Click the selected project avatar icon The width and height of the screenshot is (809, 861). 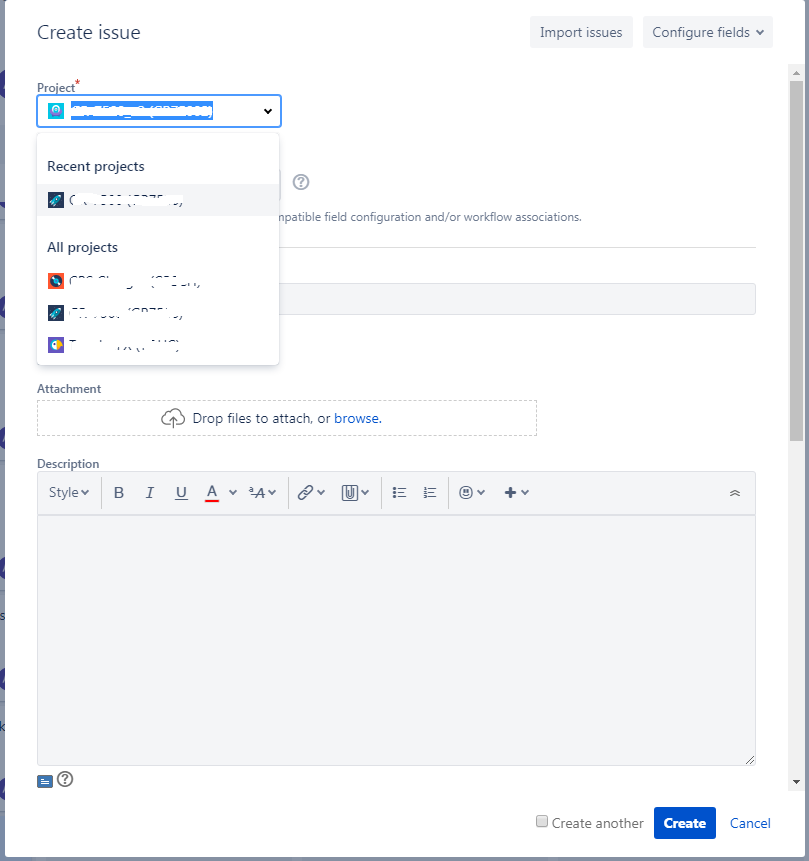click(x=56, y=111)
